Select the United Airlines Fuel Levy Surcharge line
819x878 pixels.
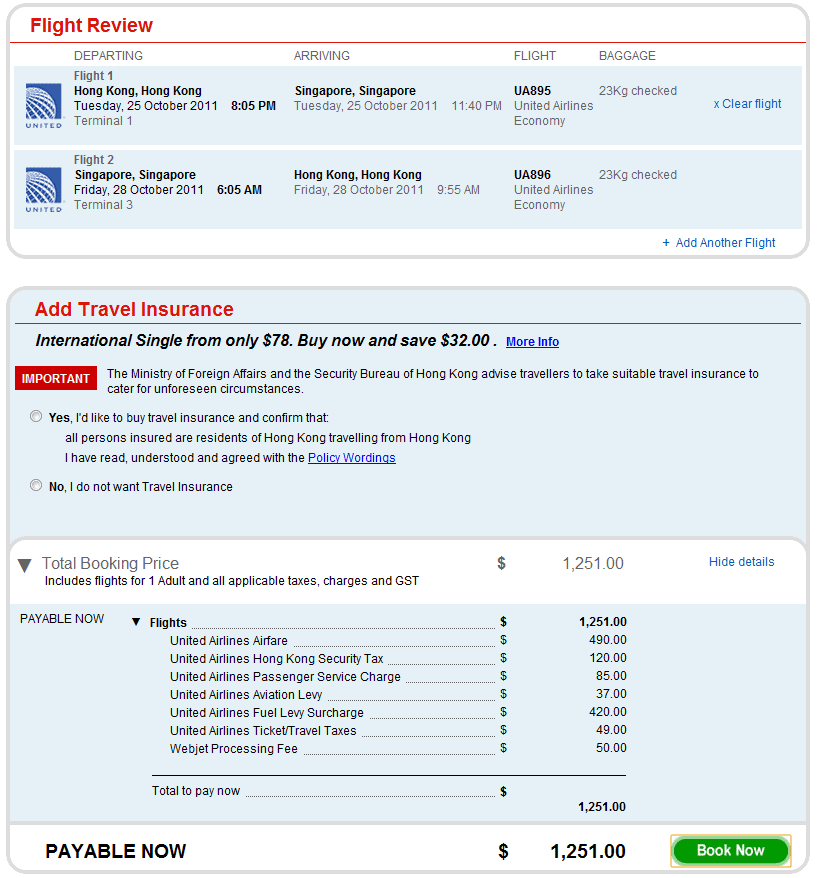(266, 713)
